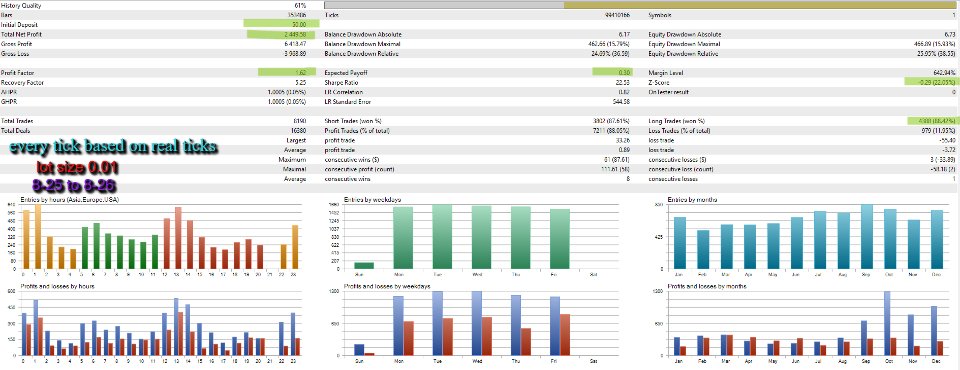
Task: Select the Long Trades (won %) label
Action: pos(677,121)
